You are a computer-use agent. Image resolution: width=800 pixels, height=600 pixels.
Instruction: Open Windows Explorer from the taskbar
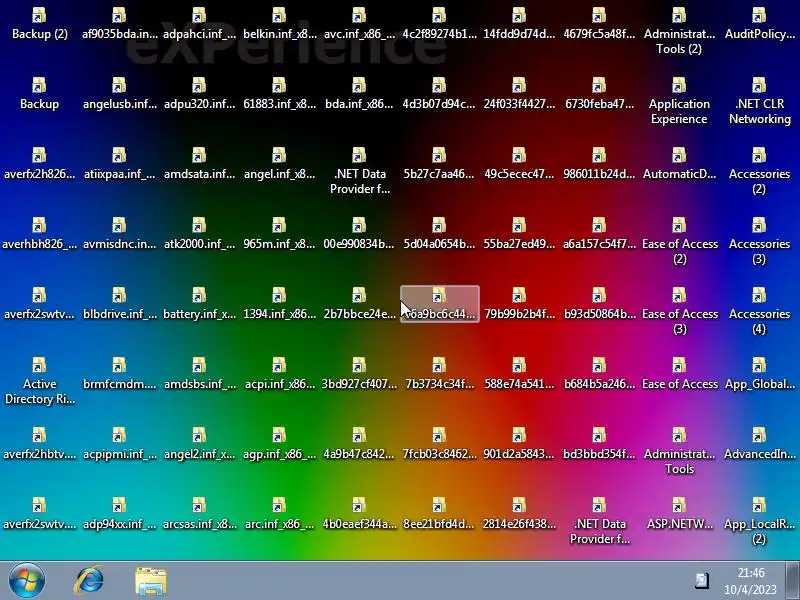[151, 581]
